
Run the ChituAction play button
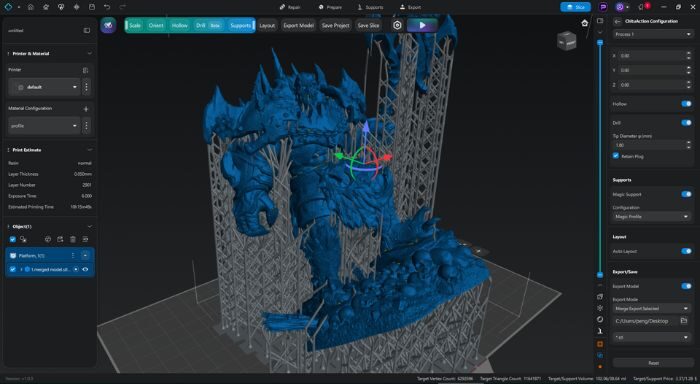point(422,25)
